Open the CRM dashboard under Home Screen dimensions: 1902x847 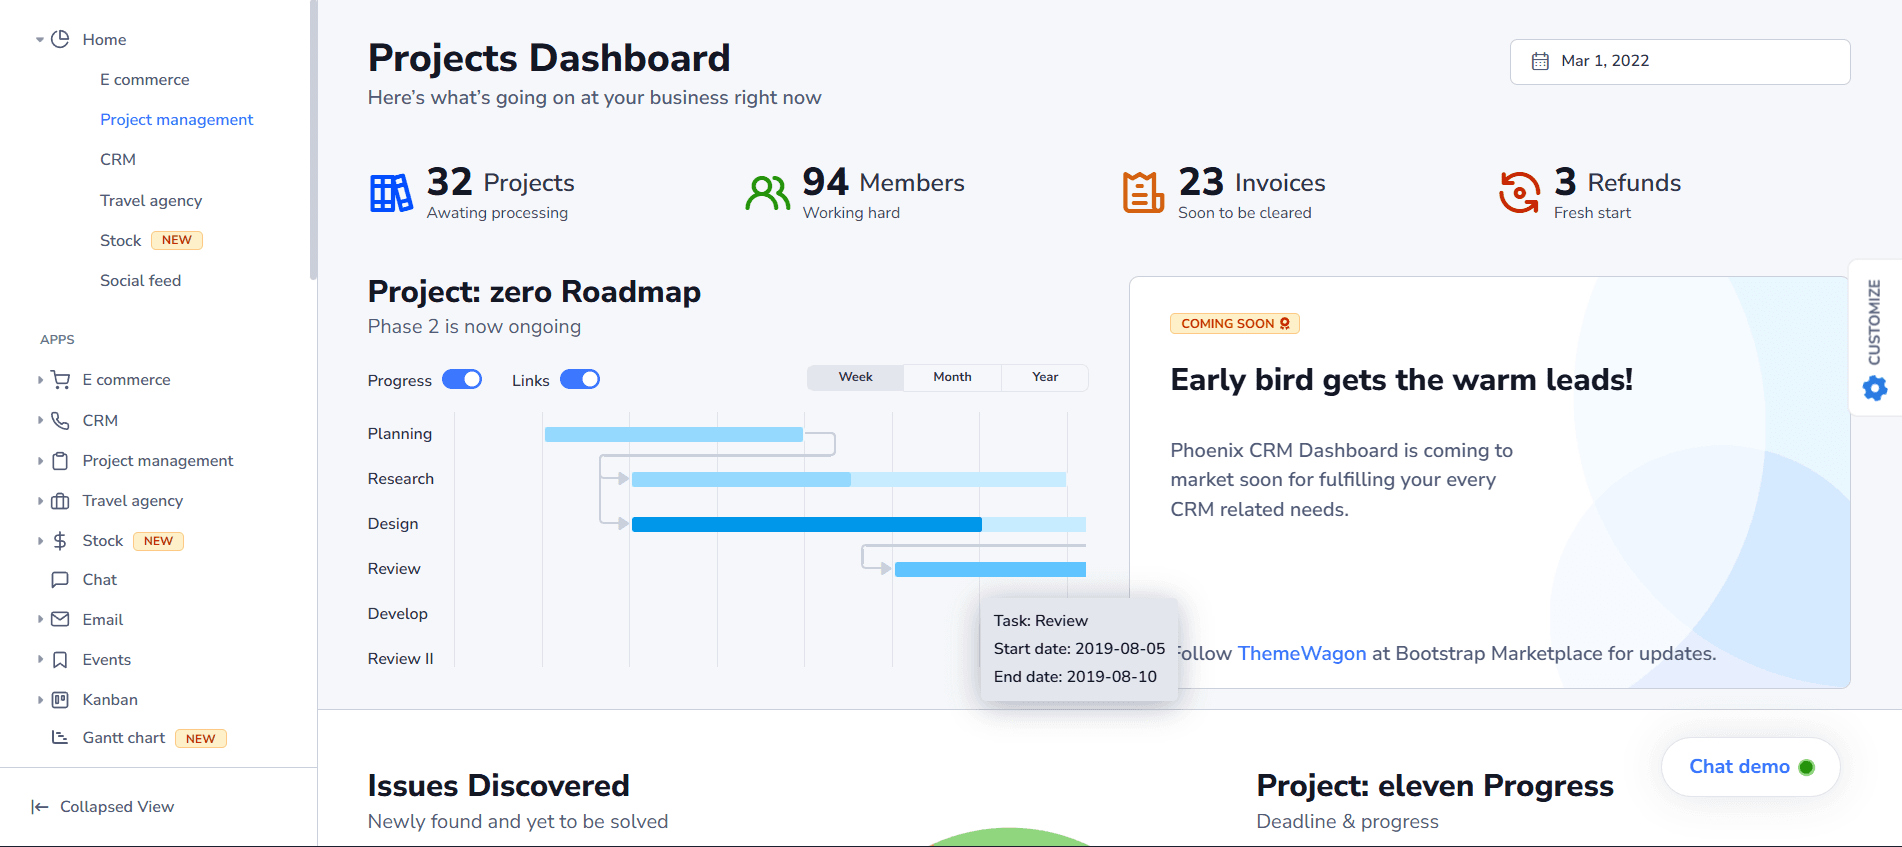[118, 160]
